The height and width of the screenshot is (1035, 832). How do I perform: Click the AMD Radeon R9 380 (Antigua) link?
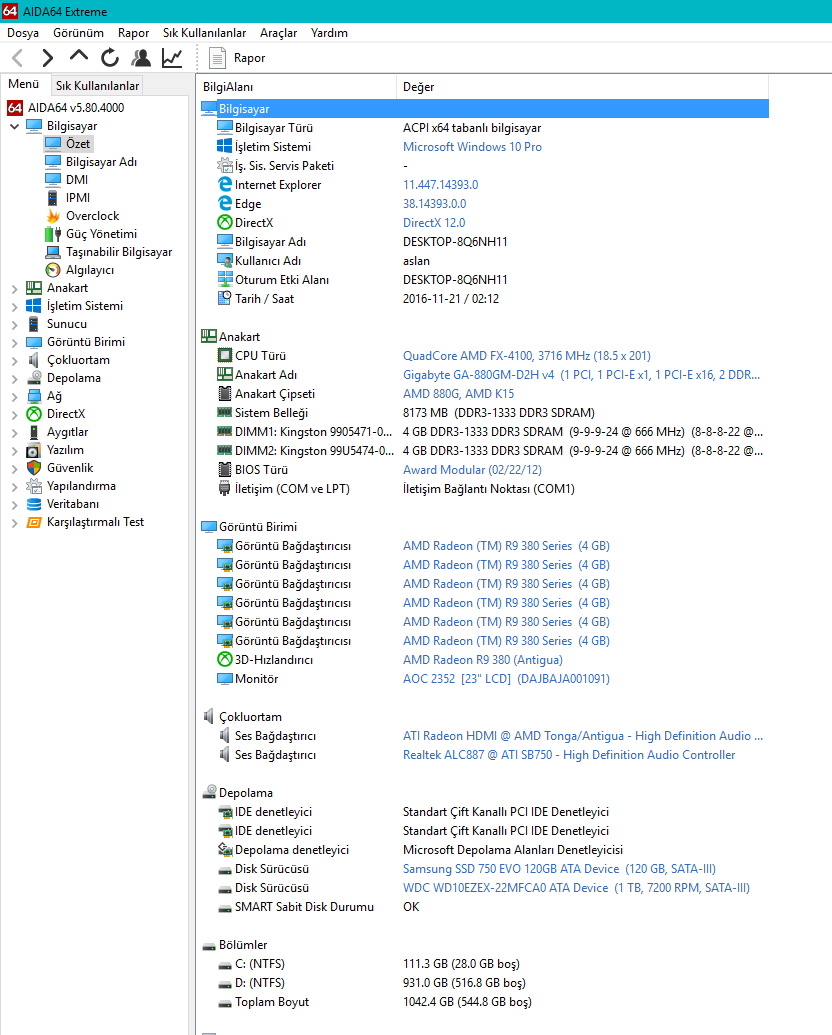point(483,659)
